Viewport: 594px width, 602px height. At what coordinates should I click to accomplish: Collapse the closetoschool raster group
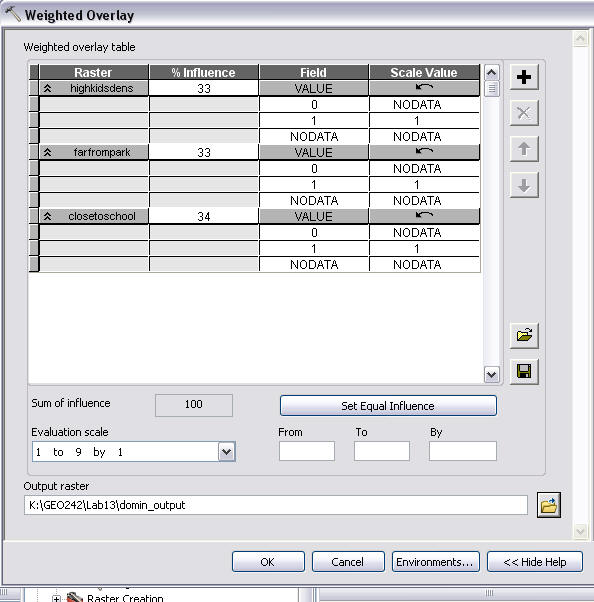coord(48,216)
